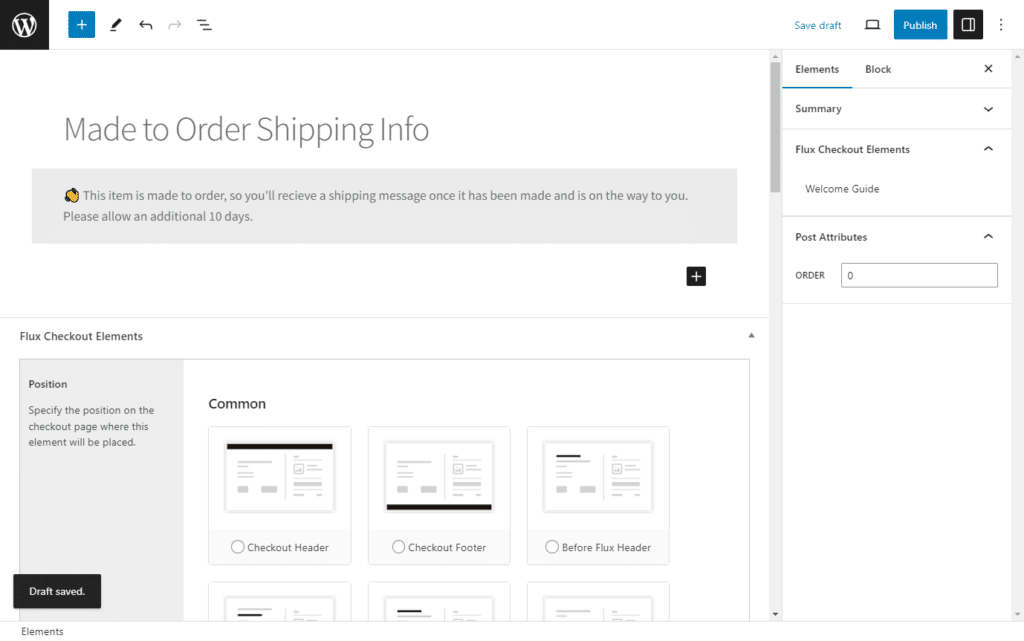Redo the last change

click(x=174, y=24)
